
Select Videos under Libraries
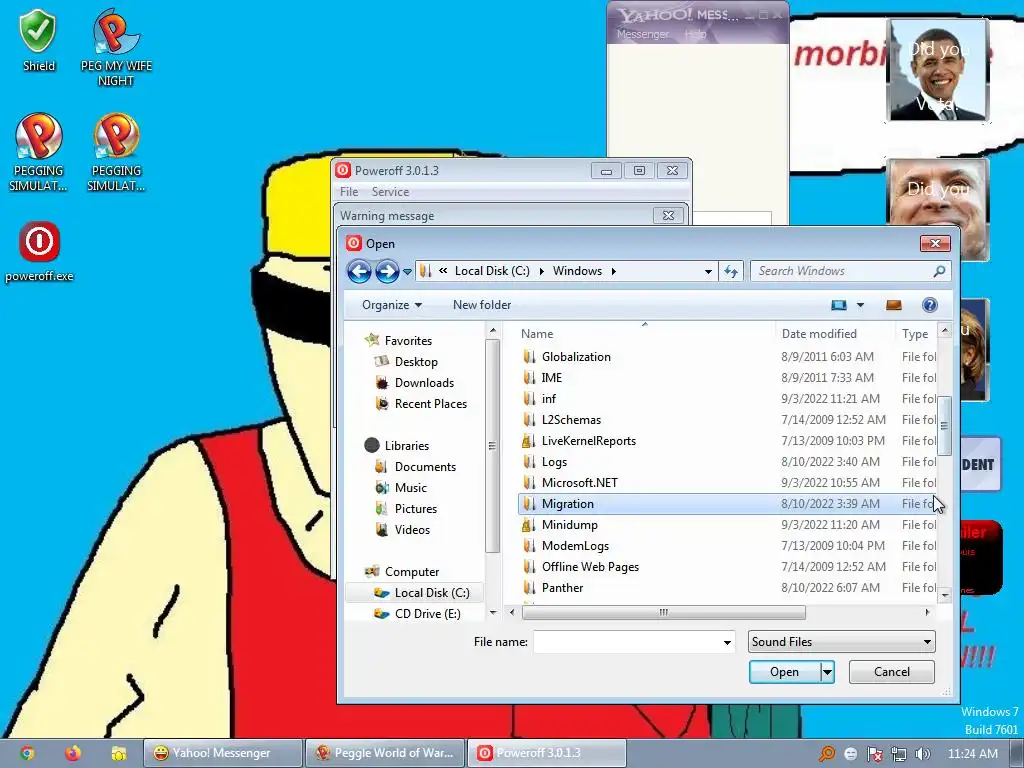[412, 530]
